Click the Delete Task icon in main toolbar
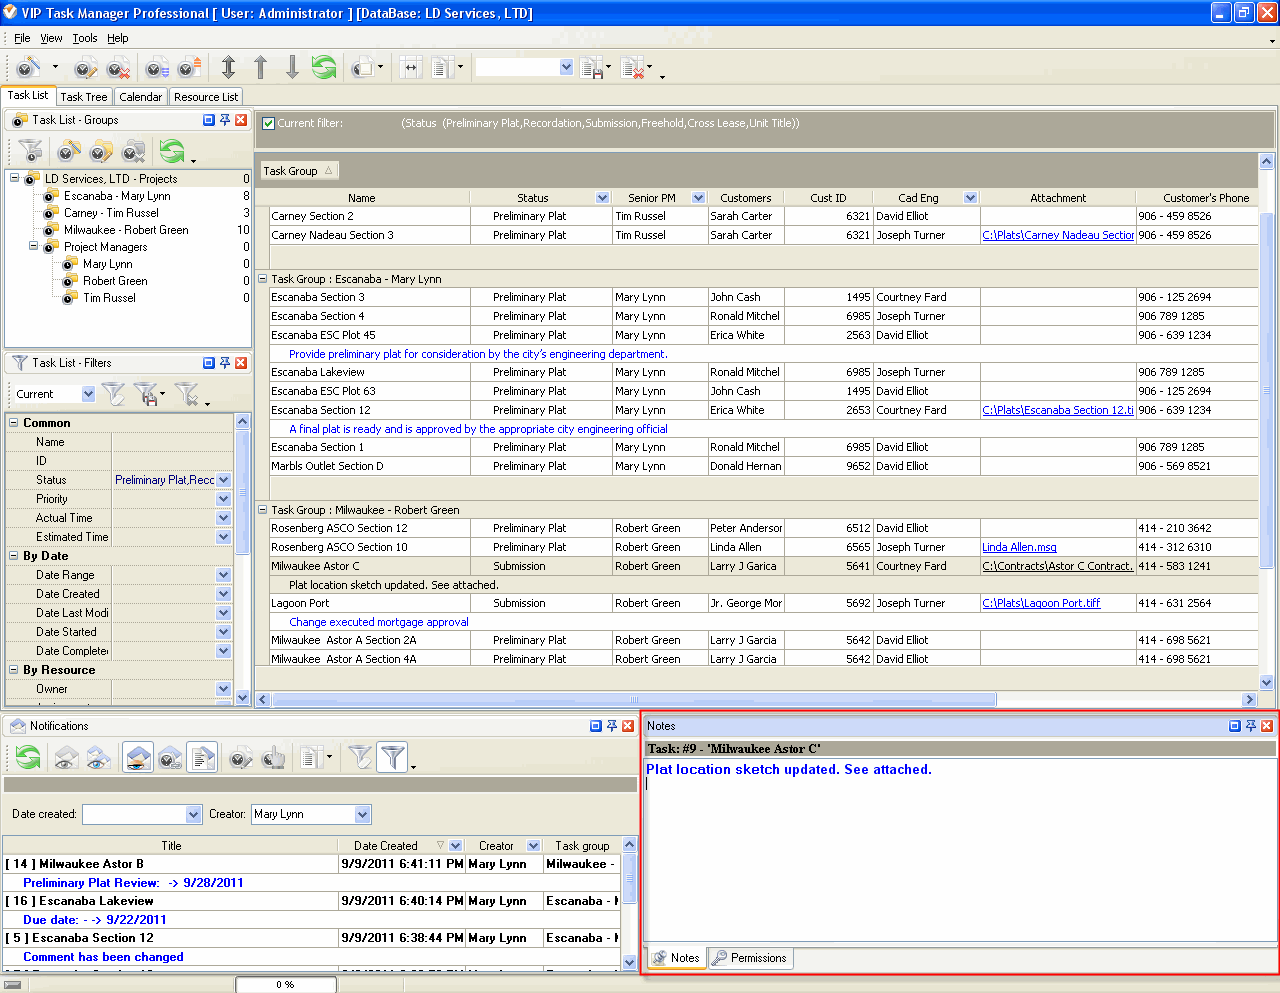Image resolution: width=1280 pixels, height=993 pixels. 118,68
